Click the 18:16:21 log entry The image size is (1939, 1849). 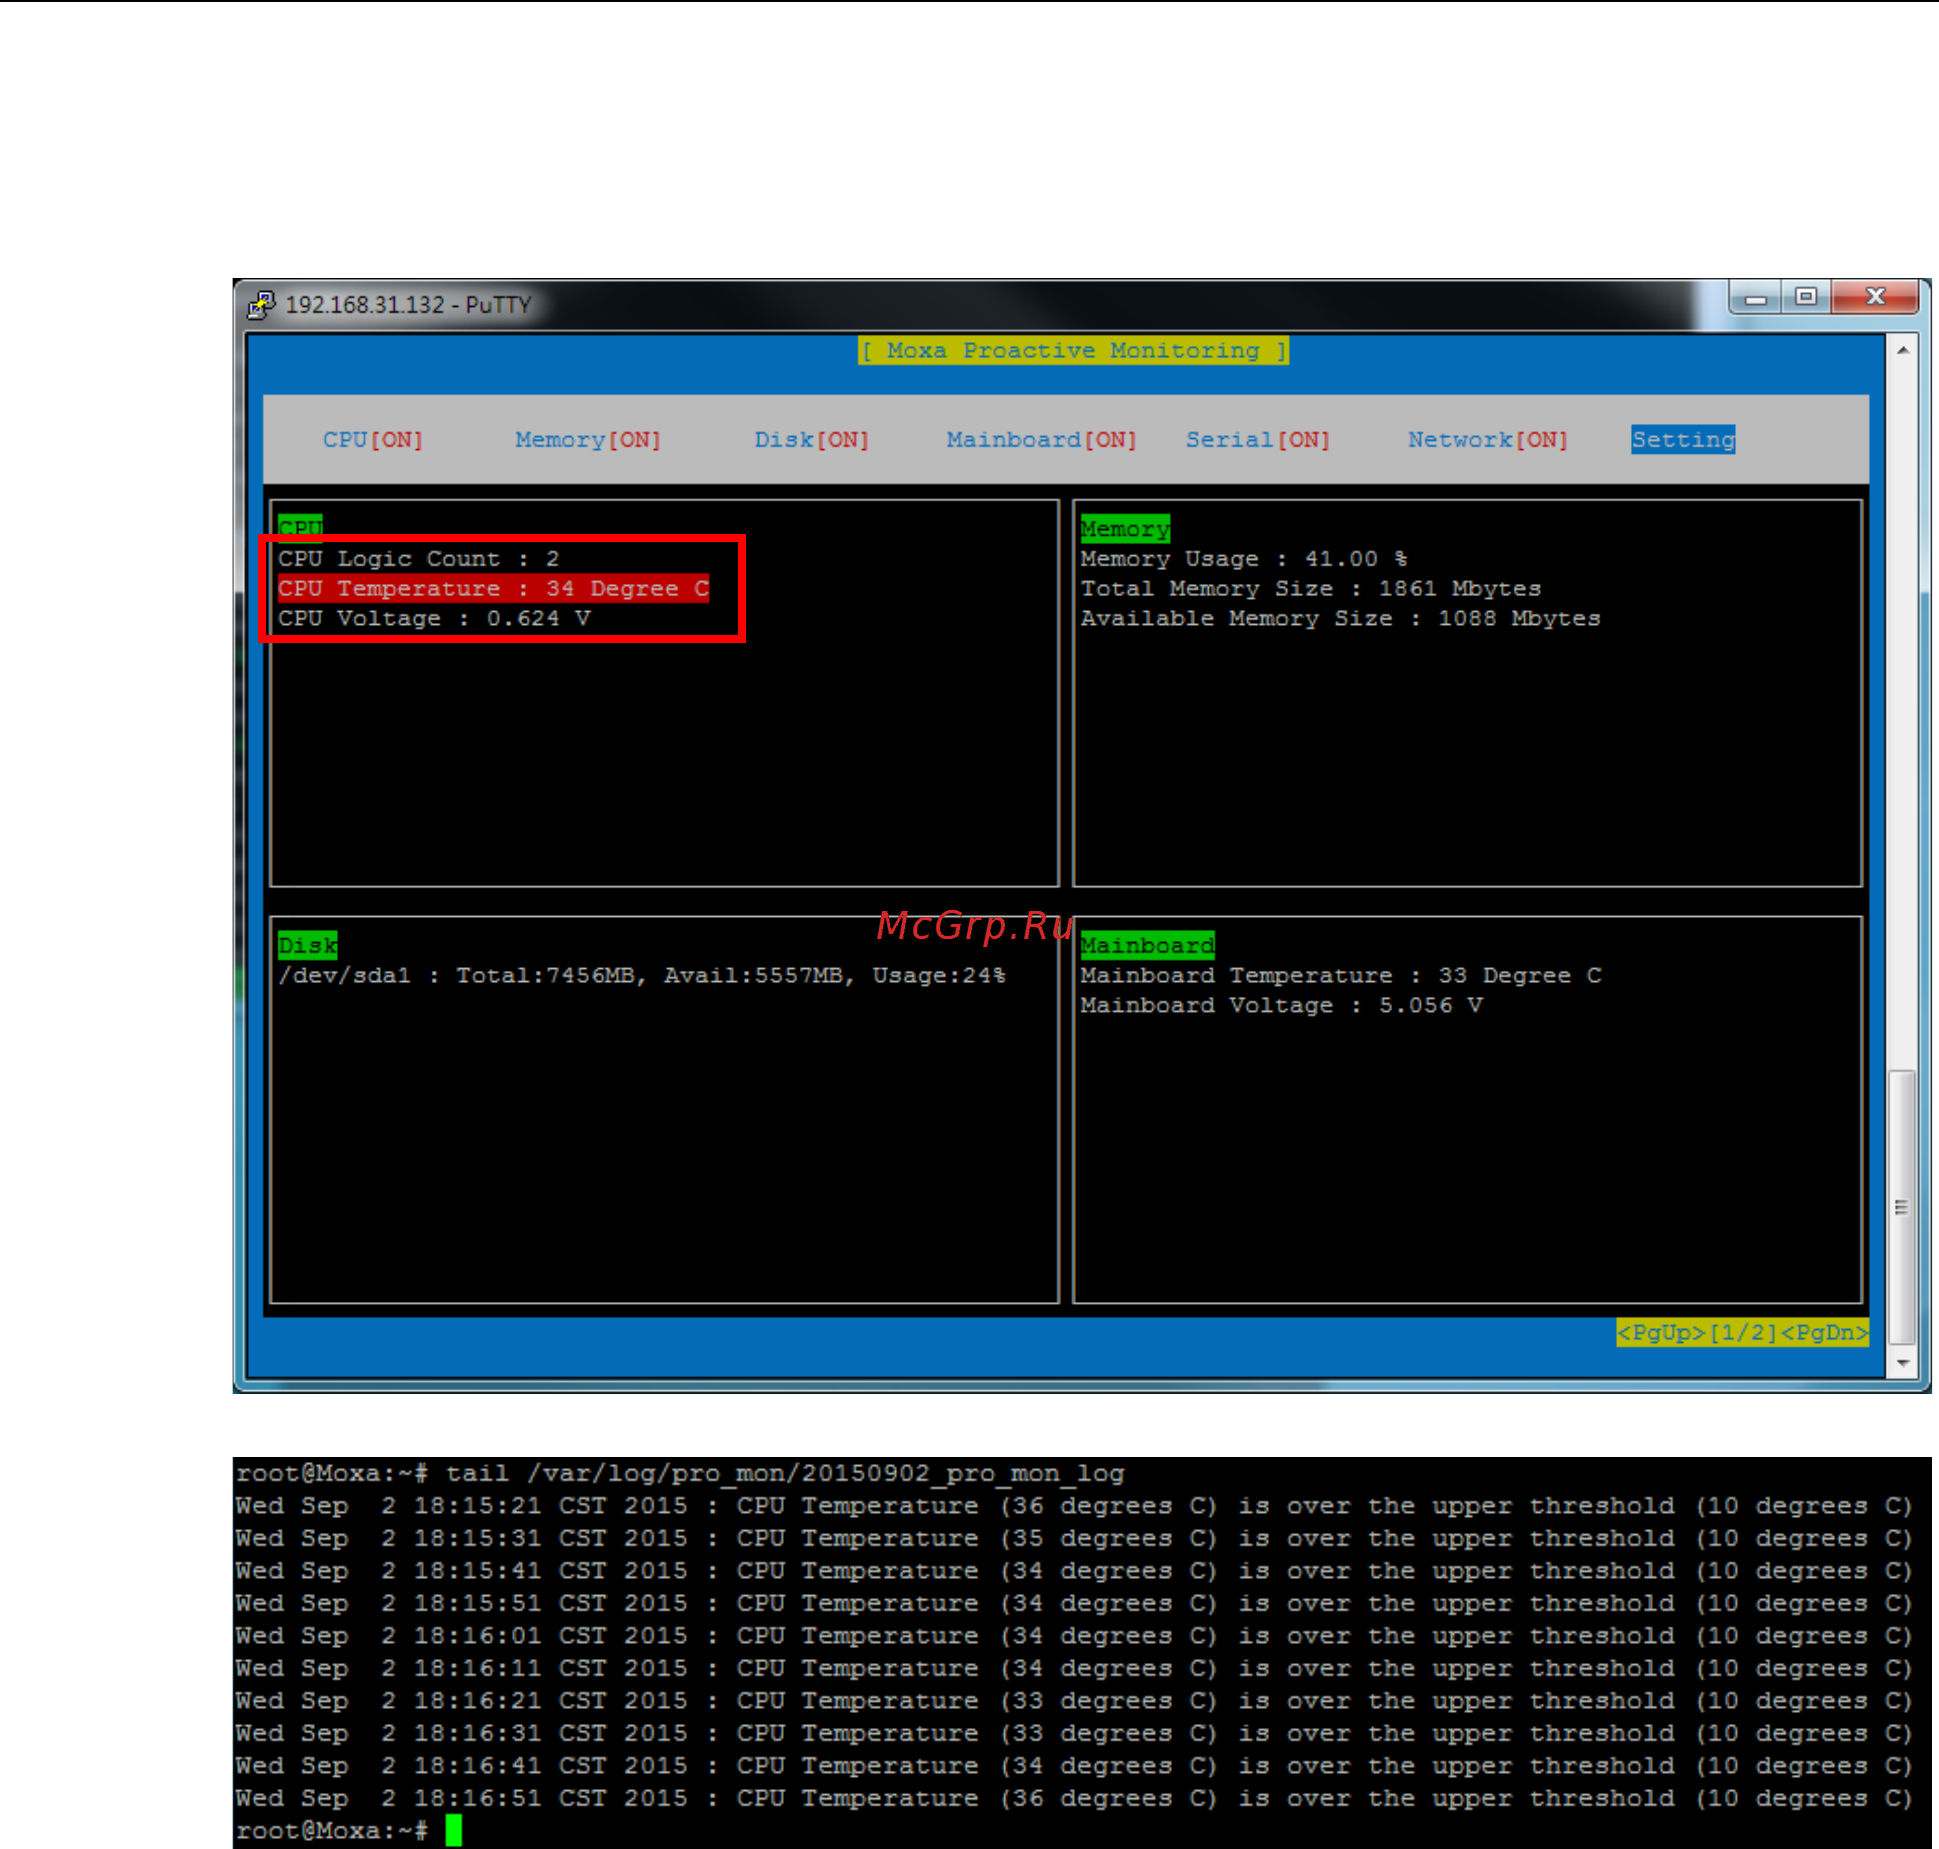click(1074, 1701)
